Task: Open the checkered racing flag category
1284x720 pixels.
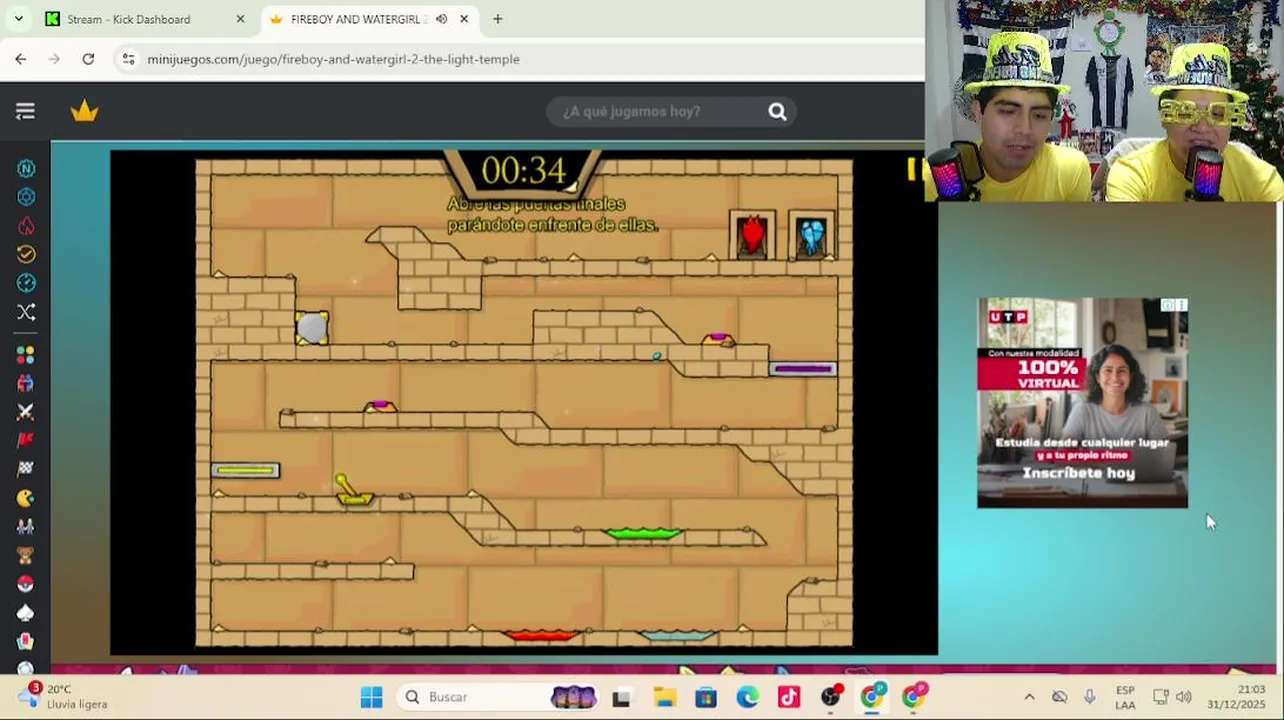Action: pyautogui.click(x=26, y=469)
